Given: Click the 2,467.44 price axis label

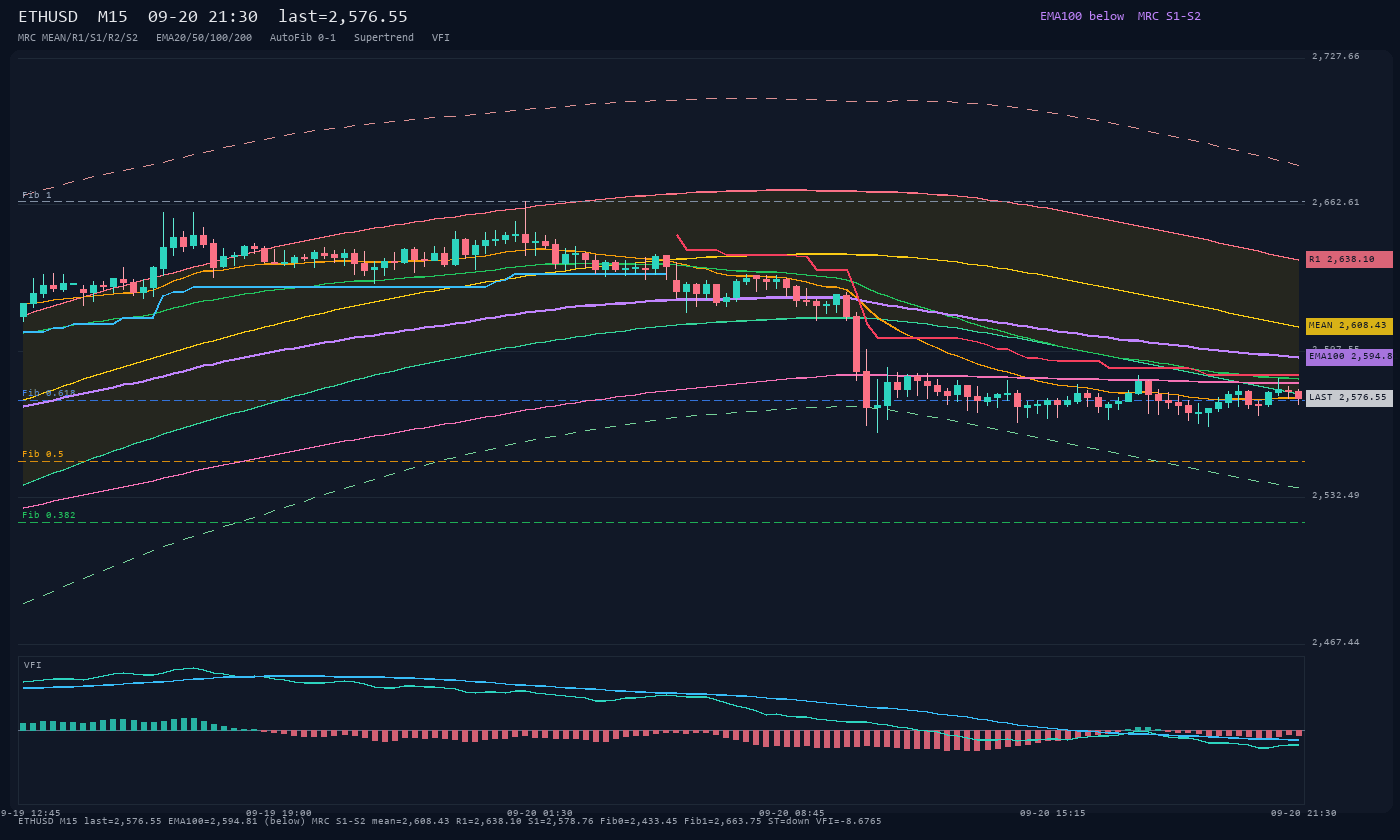Looking at the screenshot, I should click(x=1336, y=643).
